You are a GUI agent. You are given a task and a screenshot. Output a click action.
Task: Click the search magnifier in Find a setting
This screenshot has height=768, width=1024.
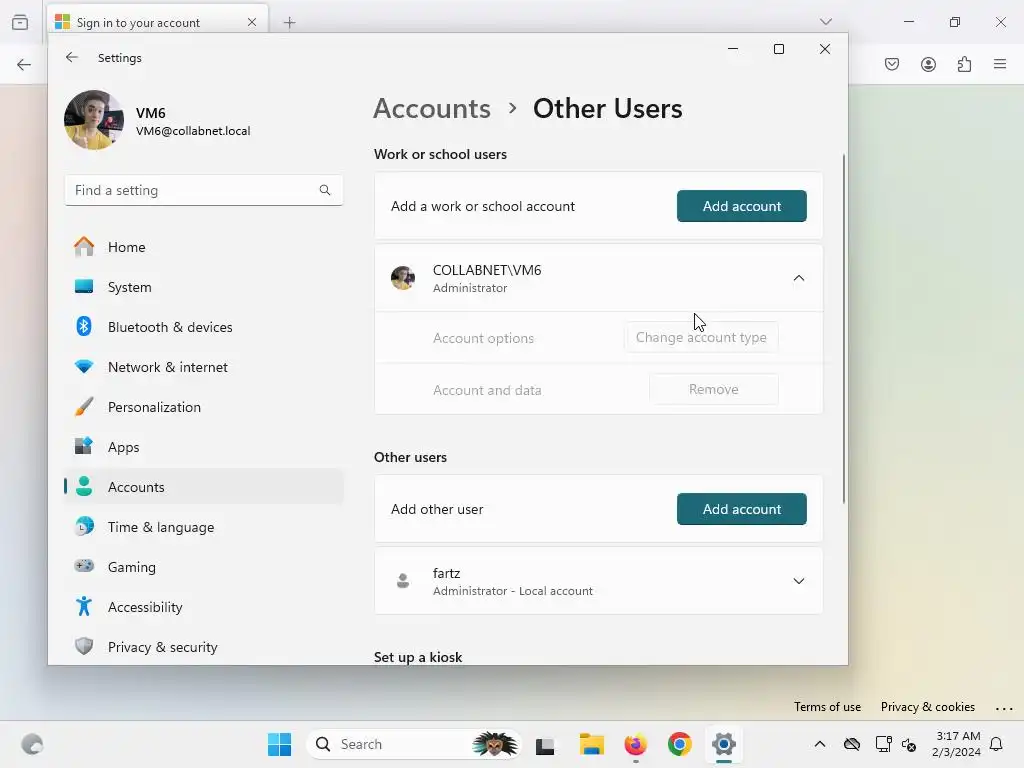tap(325, 190)
